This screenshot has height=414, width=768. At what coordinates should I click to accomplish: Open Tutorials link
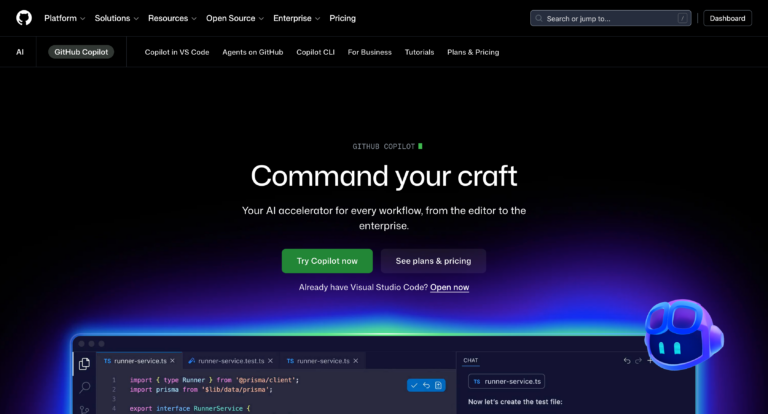419,52
